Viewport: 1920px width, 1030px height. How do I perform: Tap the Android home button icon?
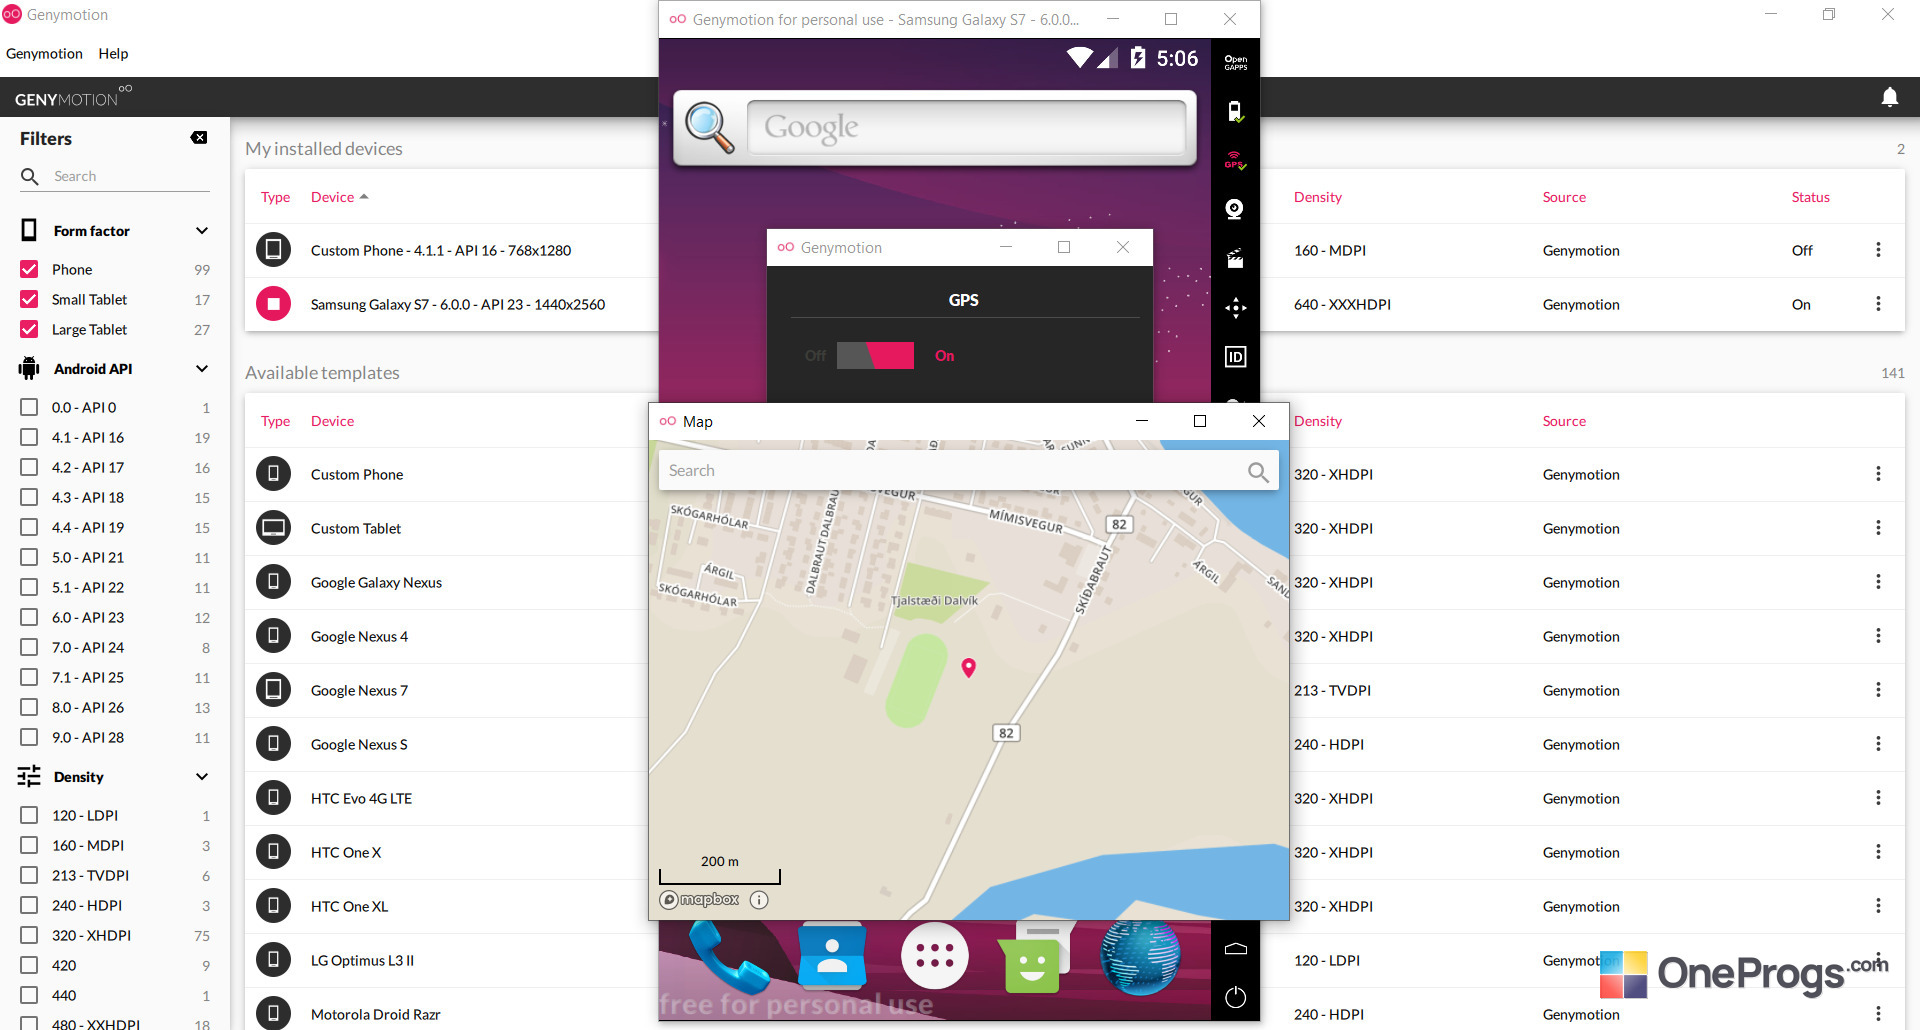click(x=1236, y=949)
